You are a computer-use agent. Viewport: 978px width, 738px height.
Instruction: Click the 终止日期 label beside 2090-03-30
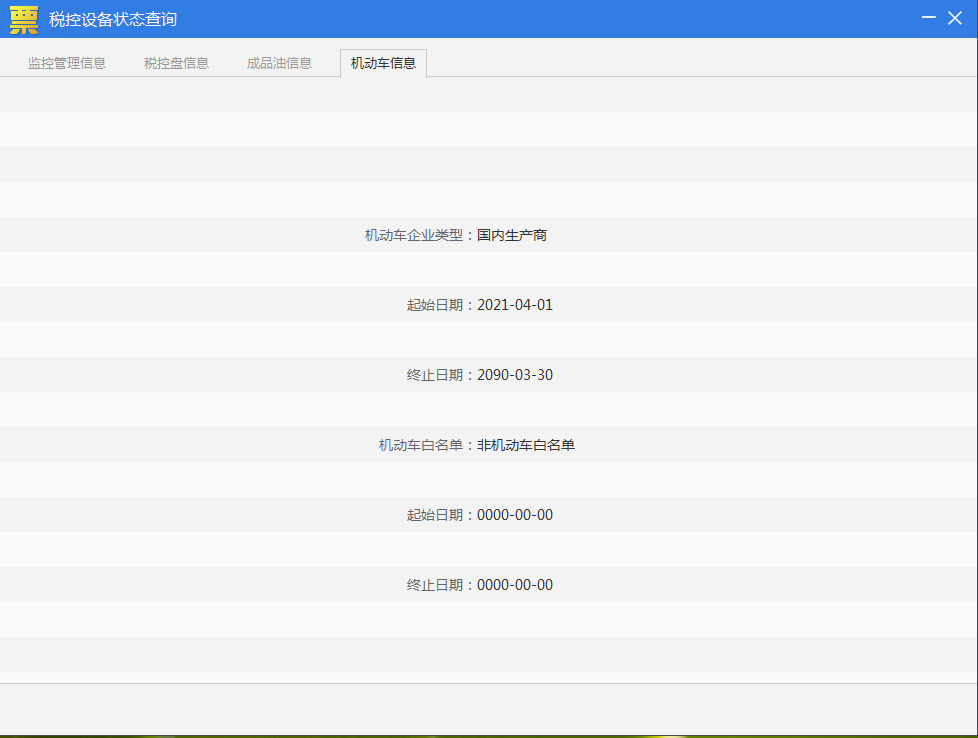[435, 375]
